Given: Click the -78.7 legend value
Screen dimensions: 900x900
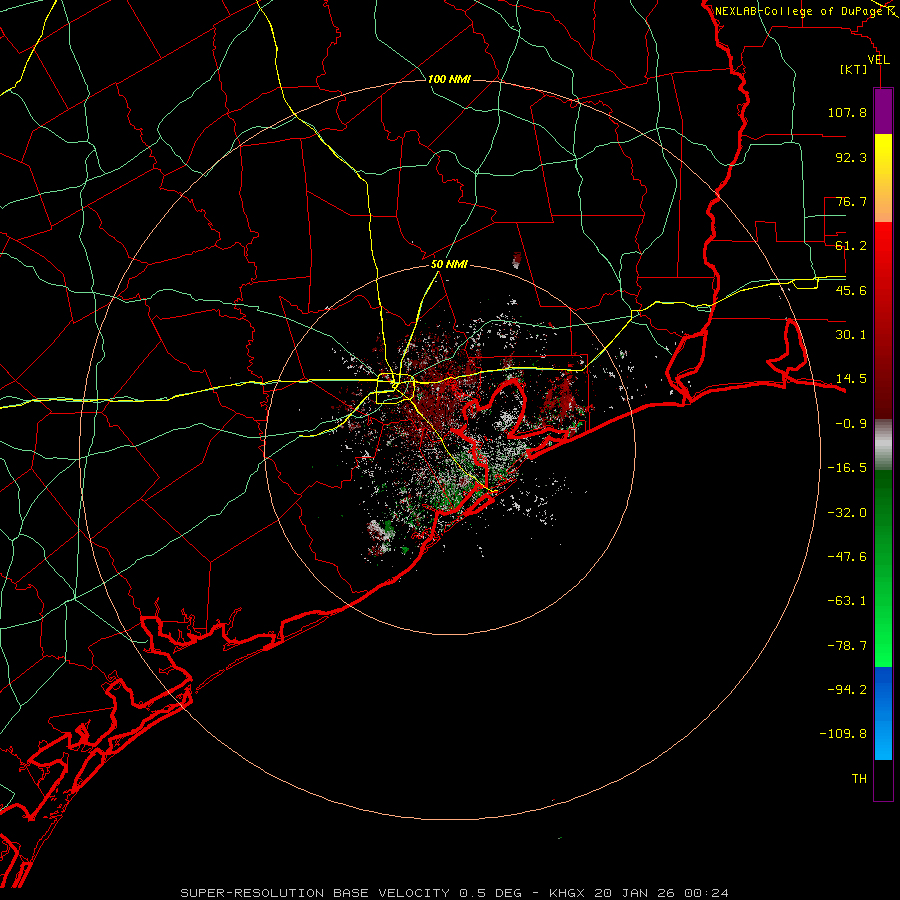Looking at the screenshot, I should coord(847,646).
